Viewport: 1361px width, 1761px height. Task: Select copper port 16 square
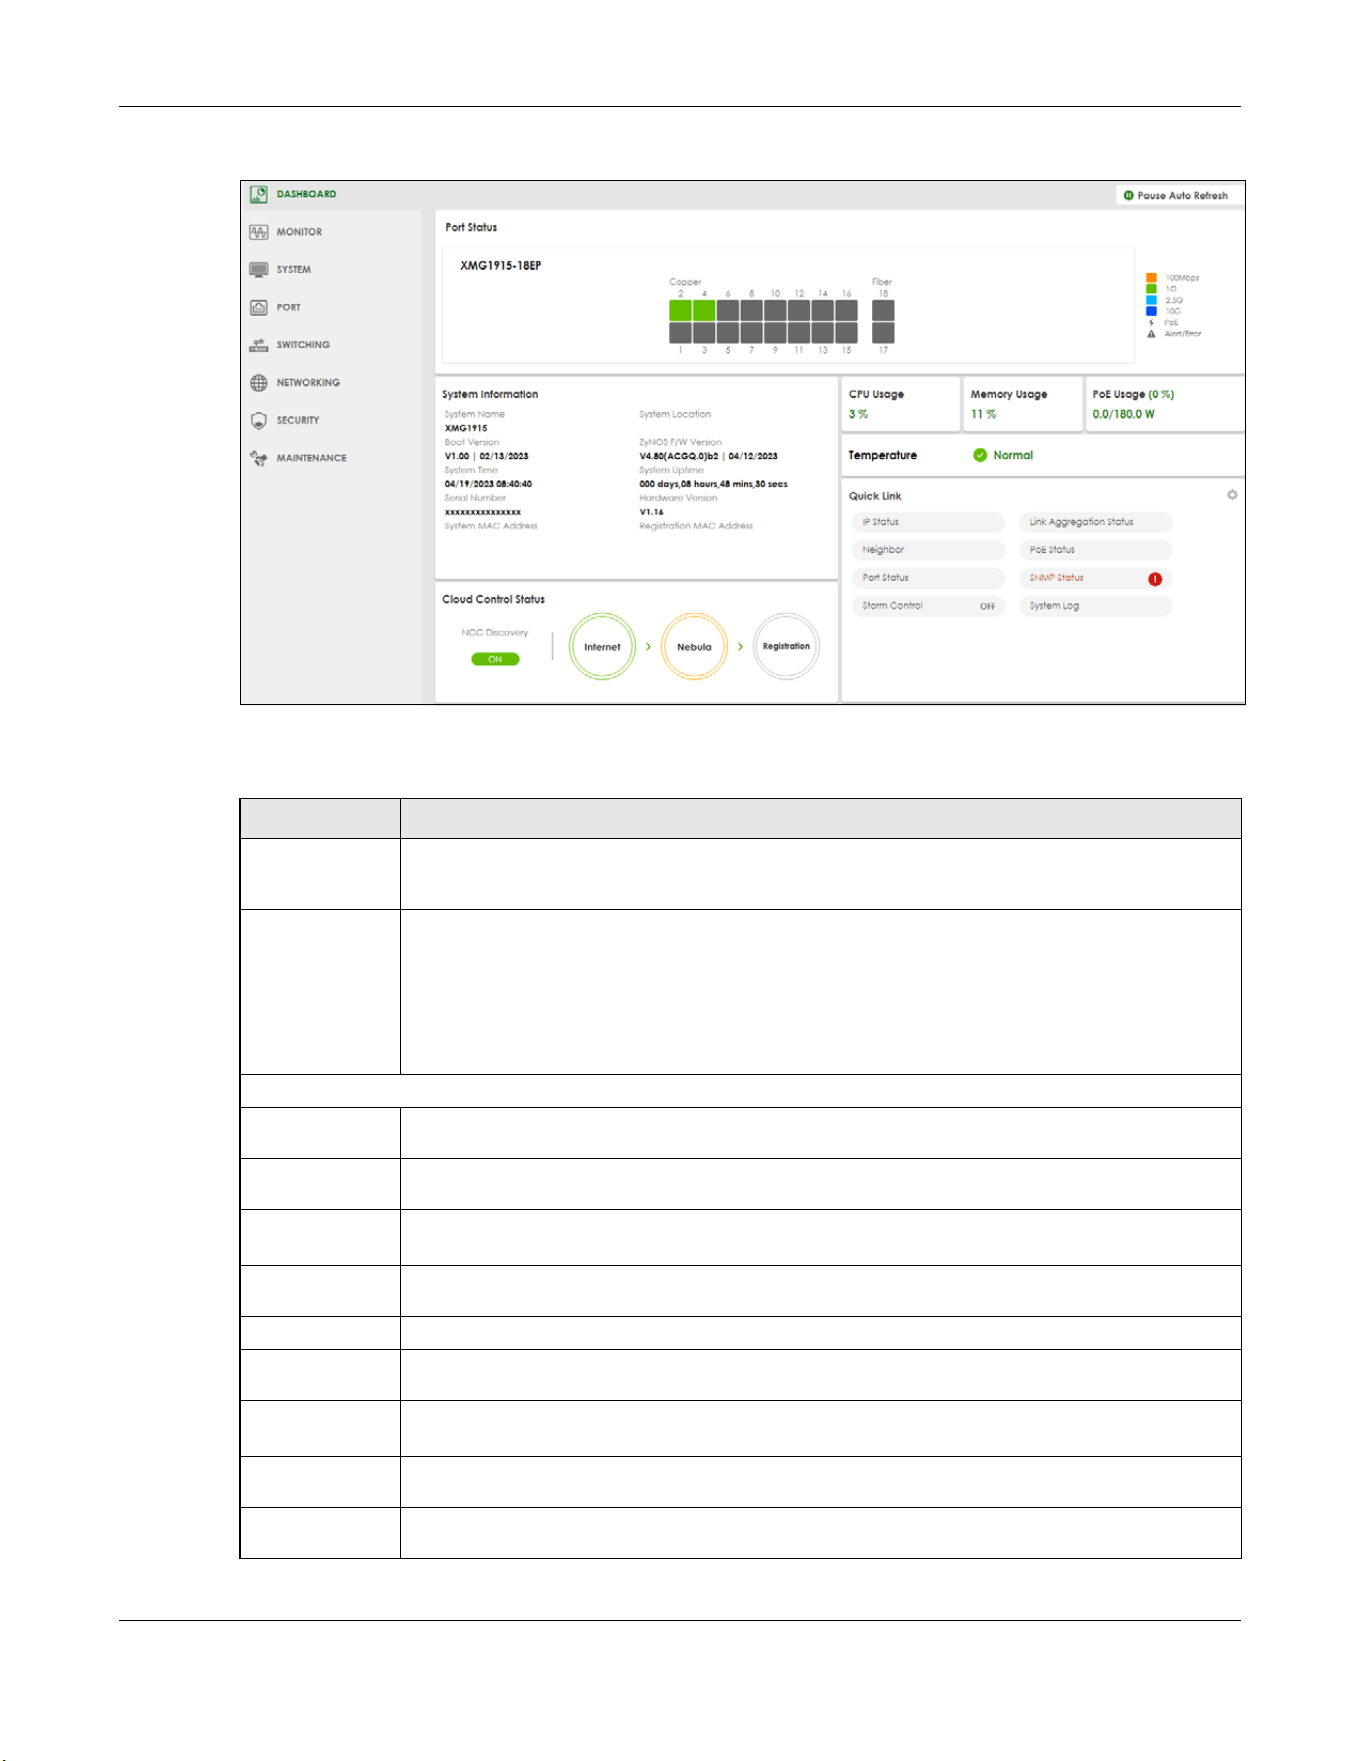(x=846, y=310)
